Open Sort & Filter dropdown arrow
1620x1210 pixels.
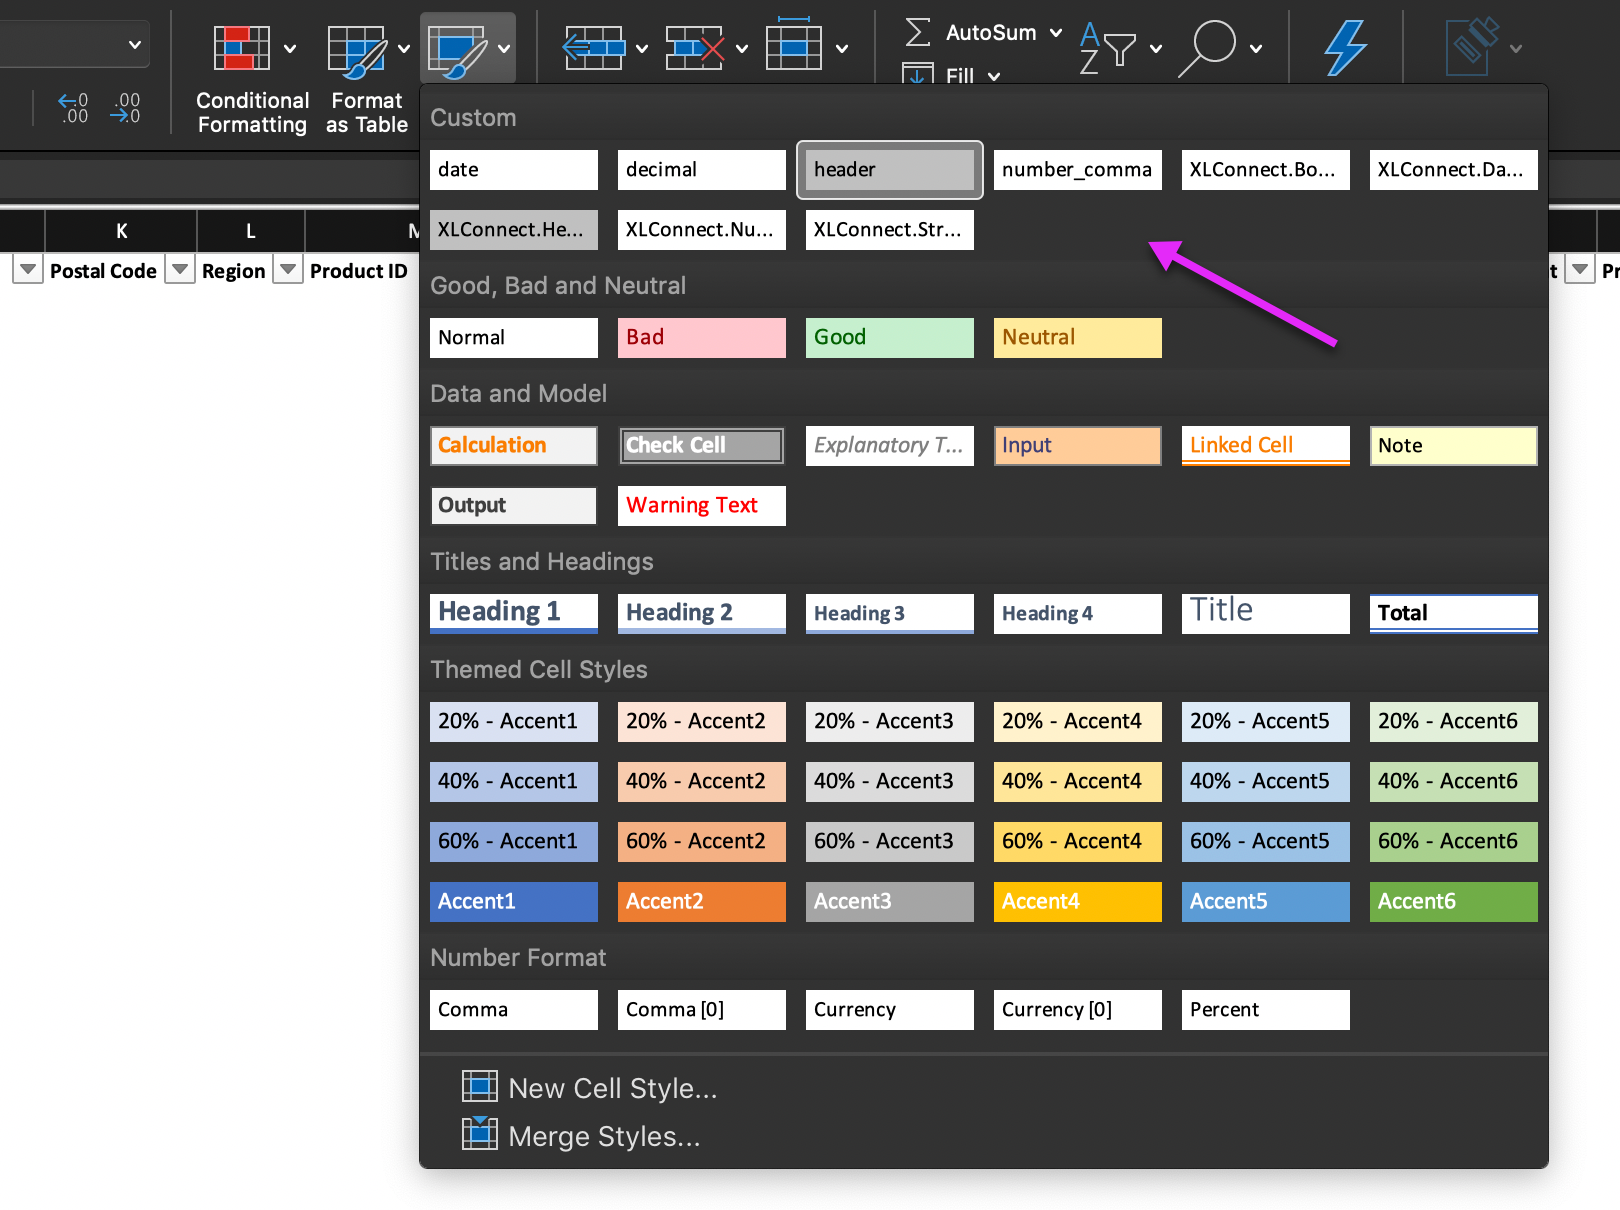point(1156,48)
